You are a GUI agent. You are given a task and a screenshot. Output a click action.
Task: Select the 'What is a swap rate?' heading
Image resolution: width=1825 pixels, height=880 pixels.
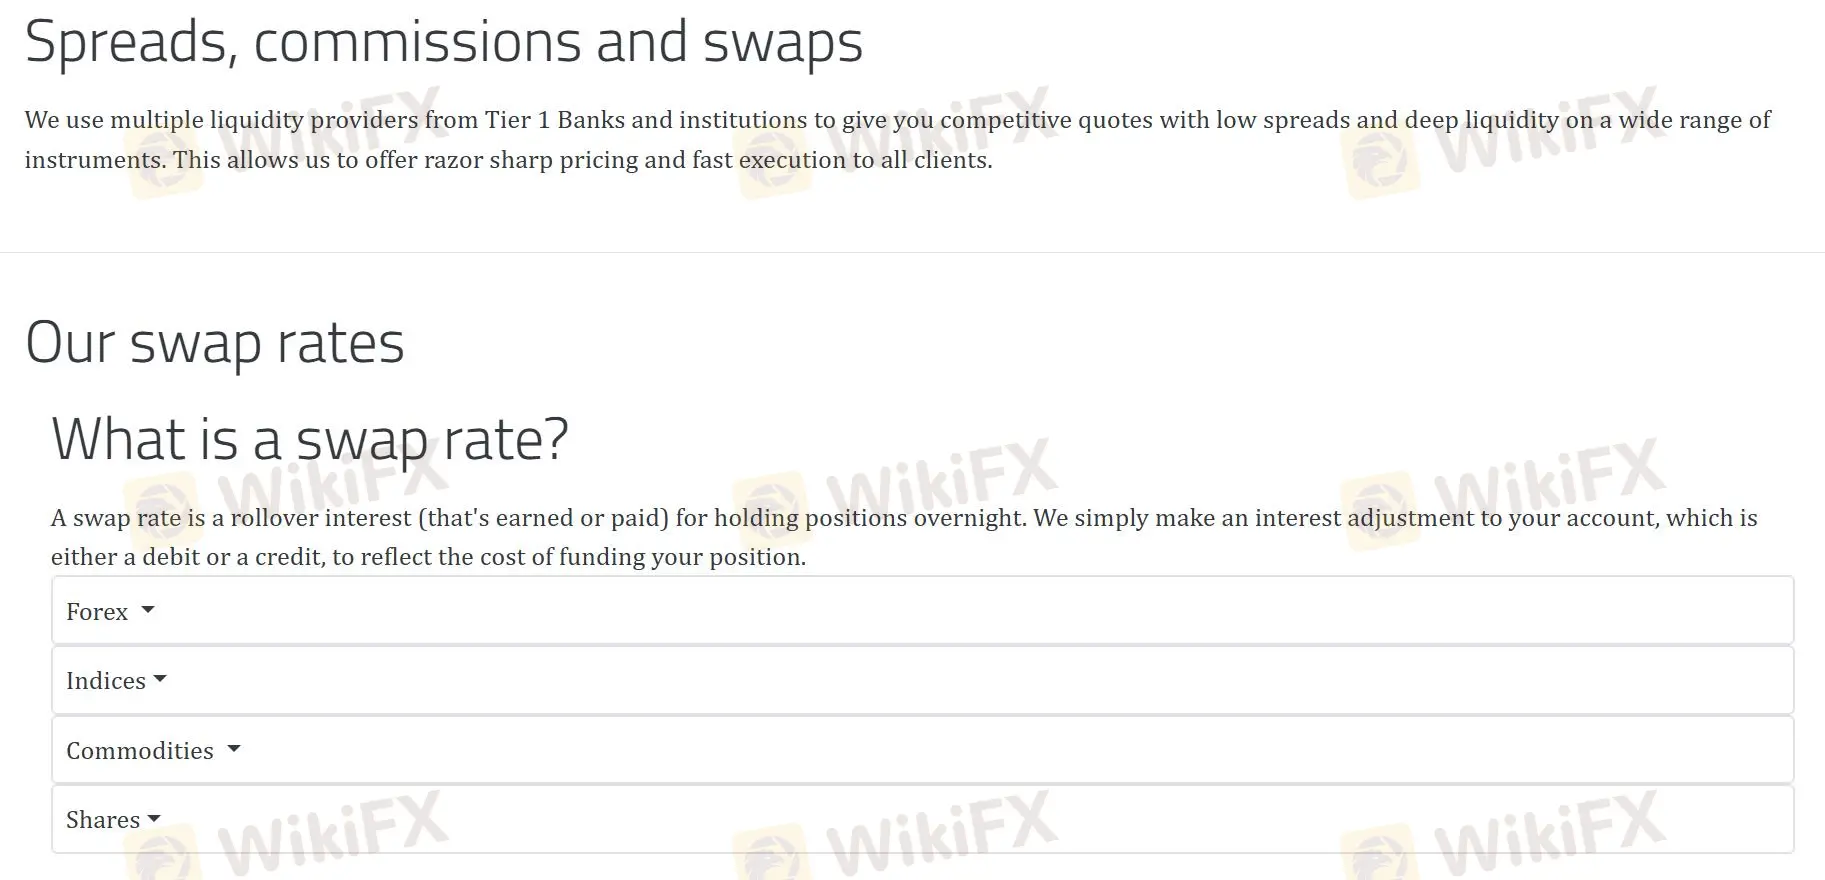(x=310, y=438)
